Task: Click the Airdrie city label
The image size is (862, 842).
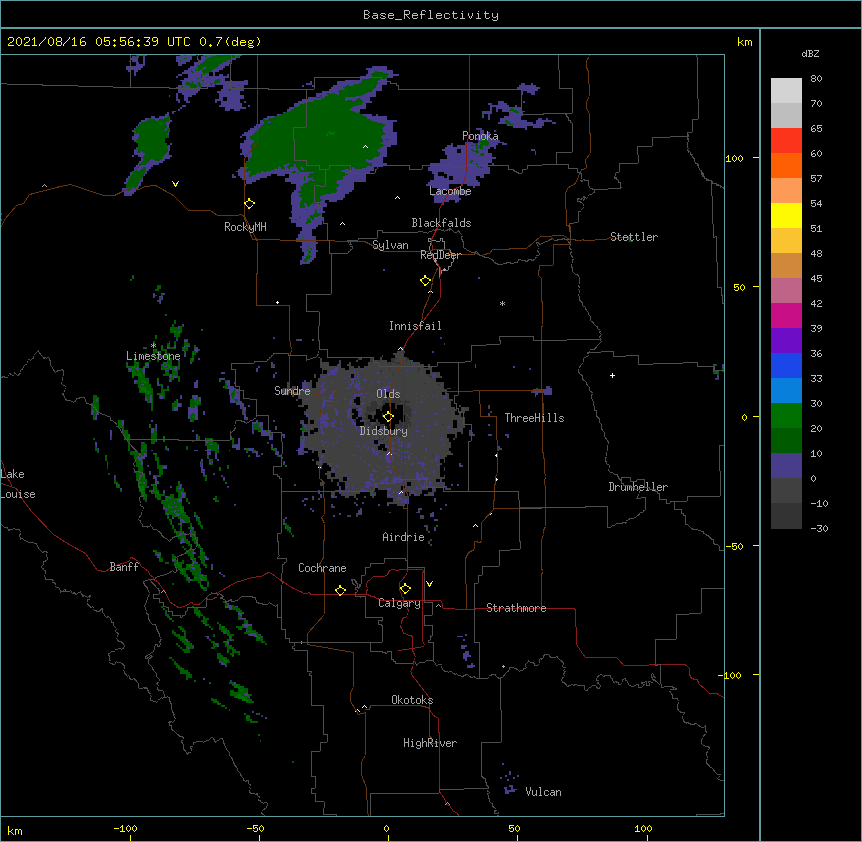Action: click(x=404, y=537)
